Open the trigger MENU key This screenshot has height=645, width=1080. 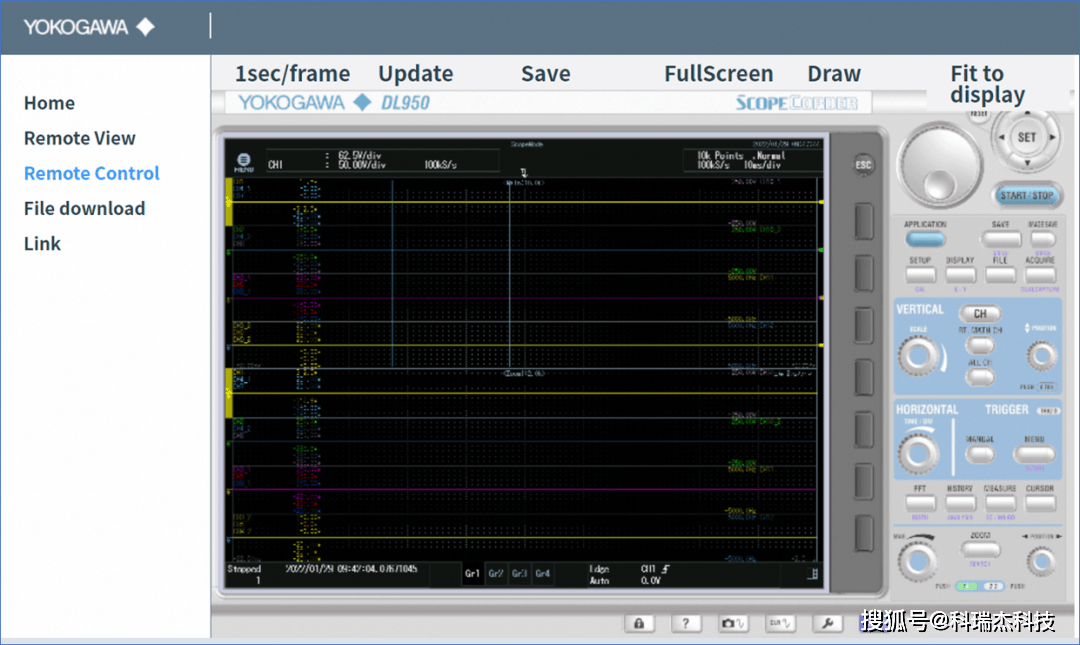coord(1034,454)
